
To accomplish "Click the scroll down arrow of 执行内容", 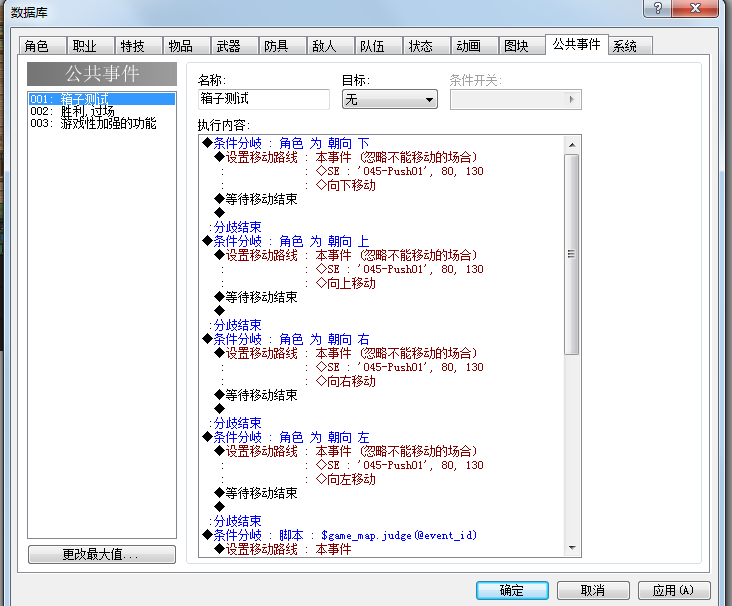I will tap(572, 548).
